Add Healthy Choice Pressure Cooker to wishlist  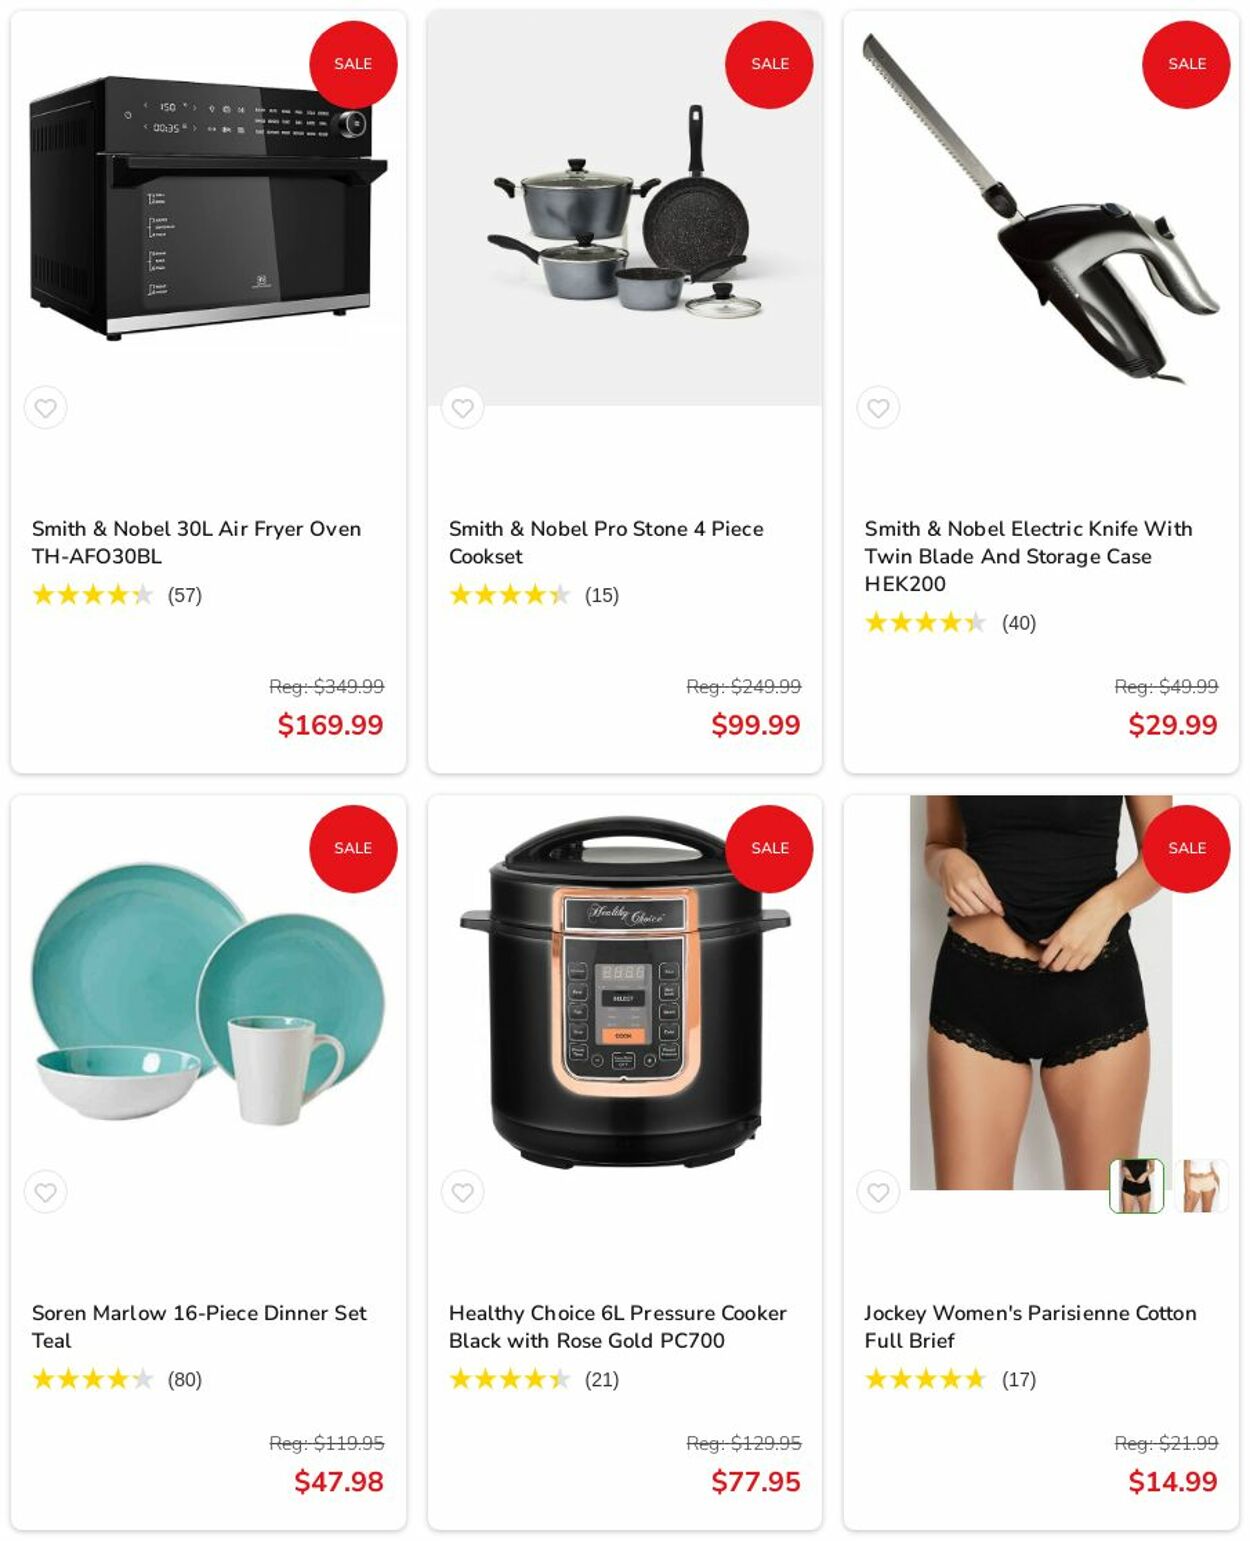462,1192
